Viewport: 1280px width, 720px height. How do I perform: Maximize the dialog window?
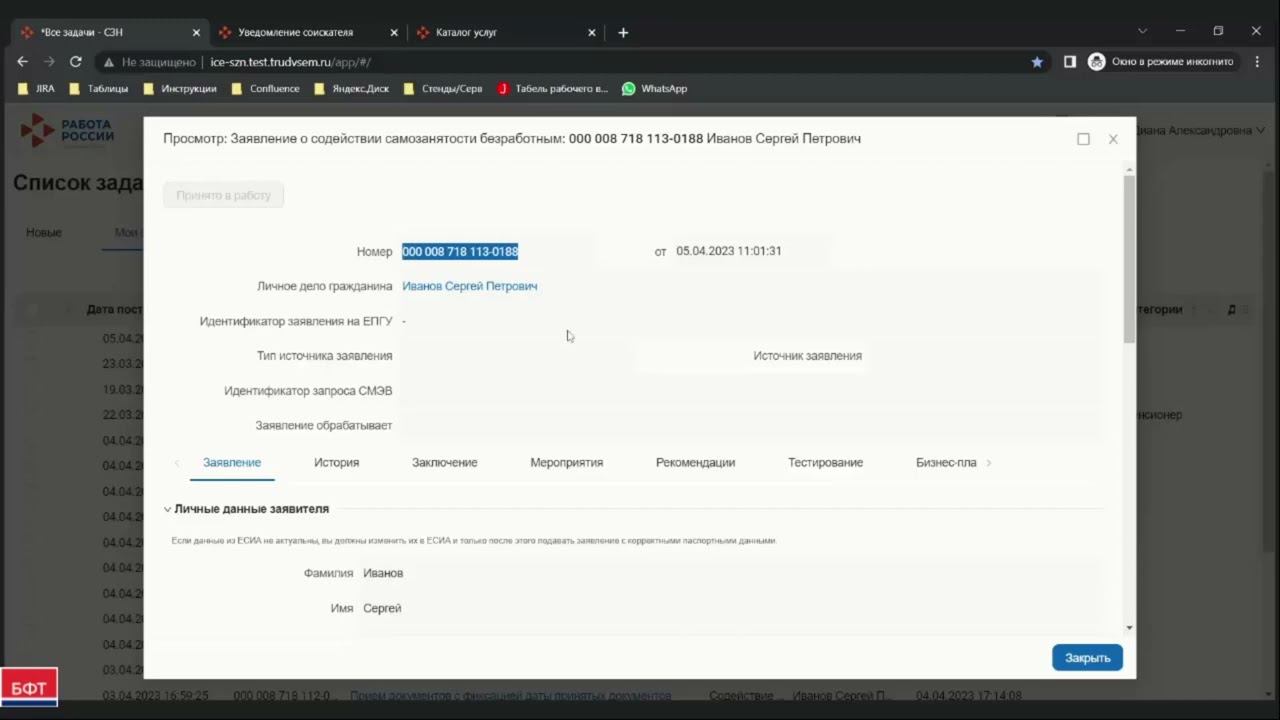point(1083,139)
